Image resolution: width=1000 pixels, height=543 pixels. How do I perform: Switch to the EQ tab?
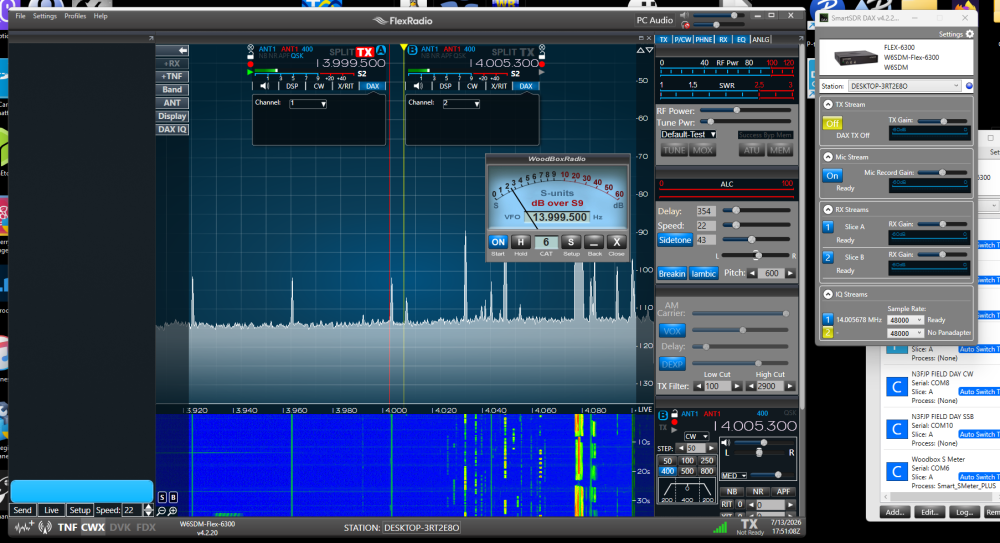tap(741, 40)
